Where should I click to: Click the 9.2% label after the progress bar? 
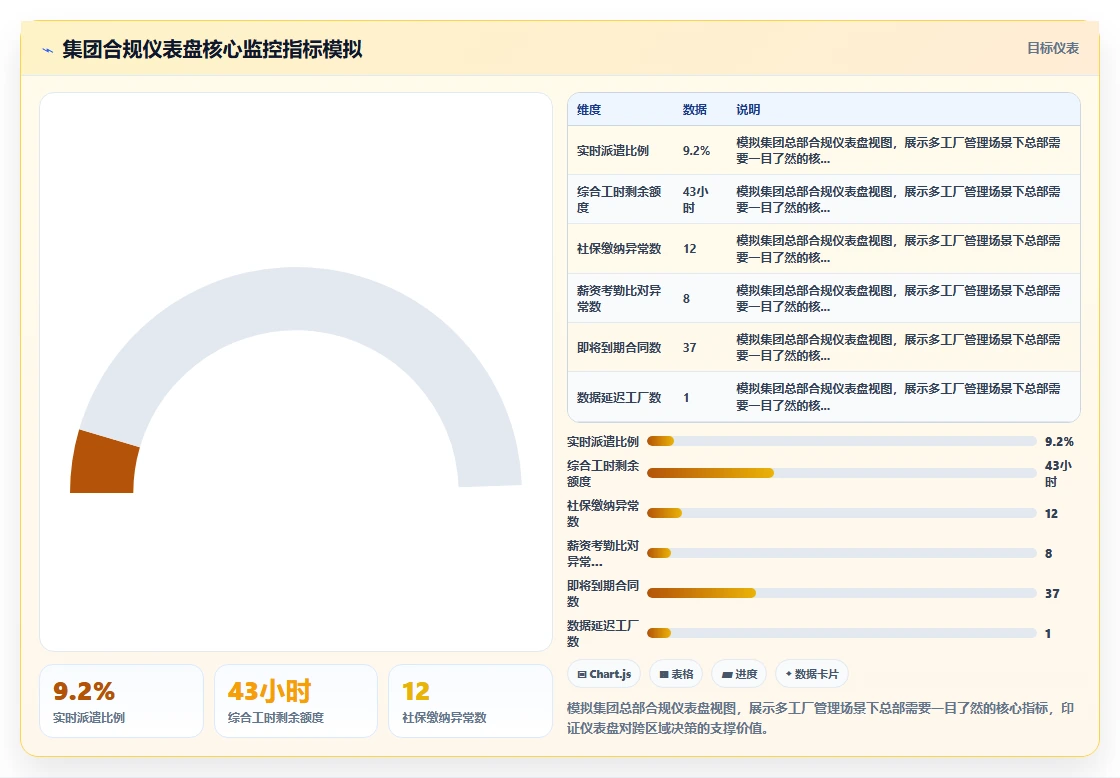(1059, 442)
